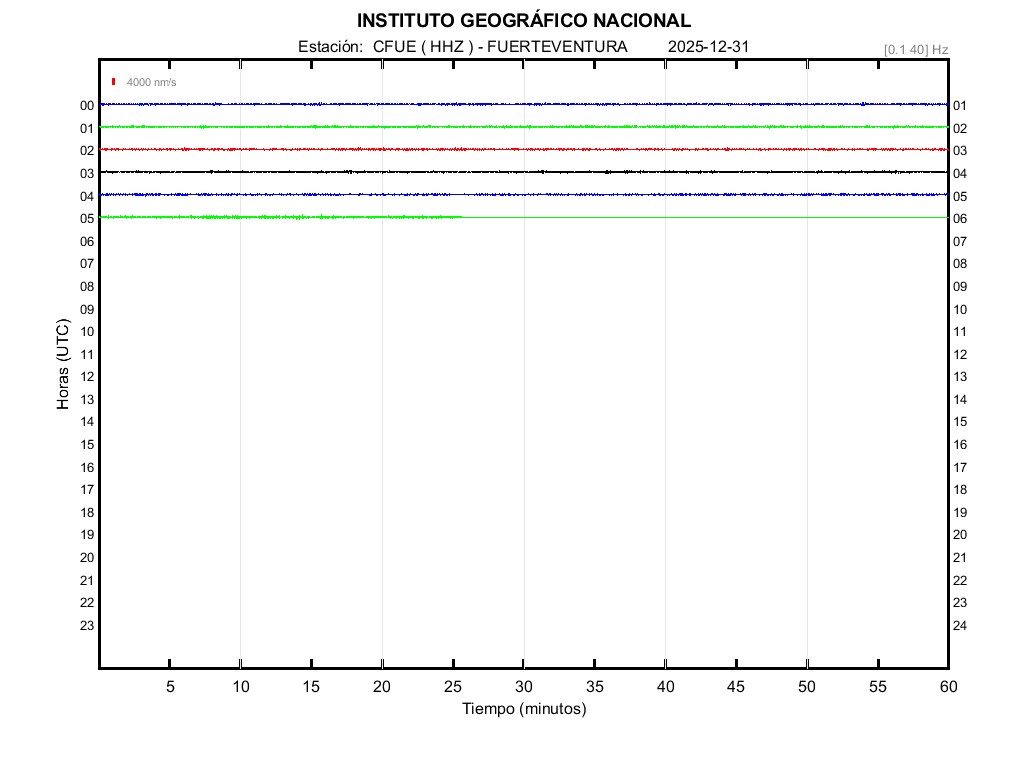Select the red seismic trace for hour 02
Image resolution: width=1024 pixels, height=768 pixels.
(523, 149)
